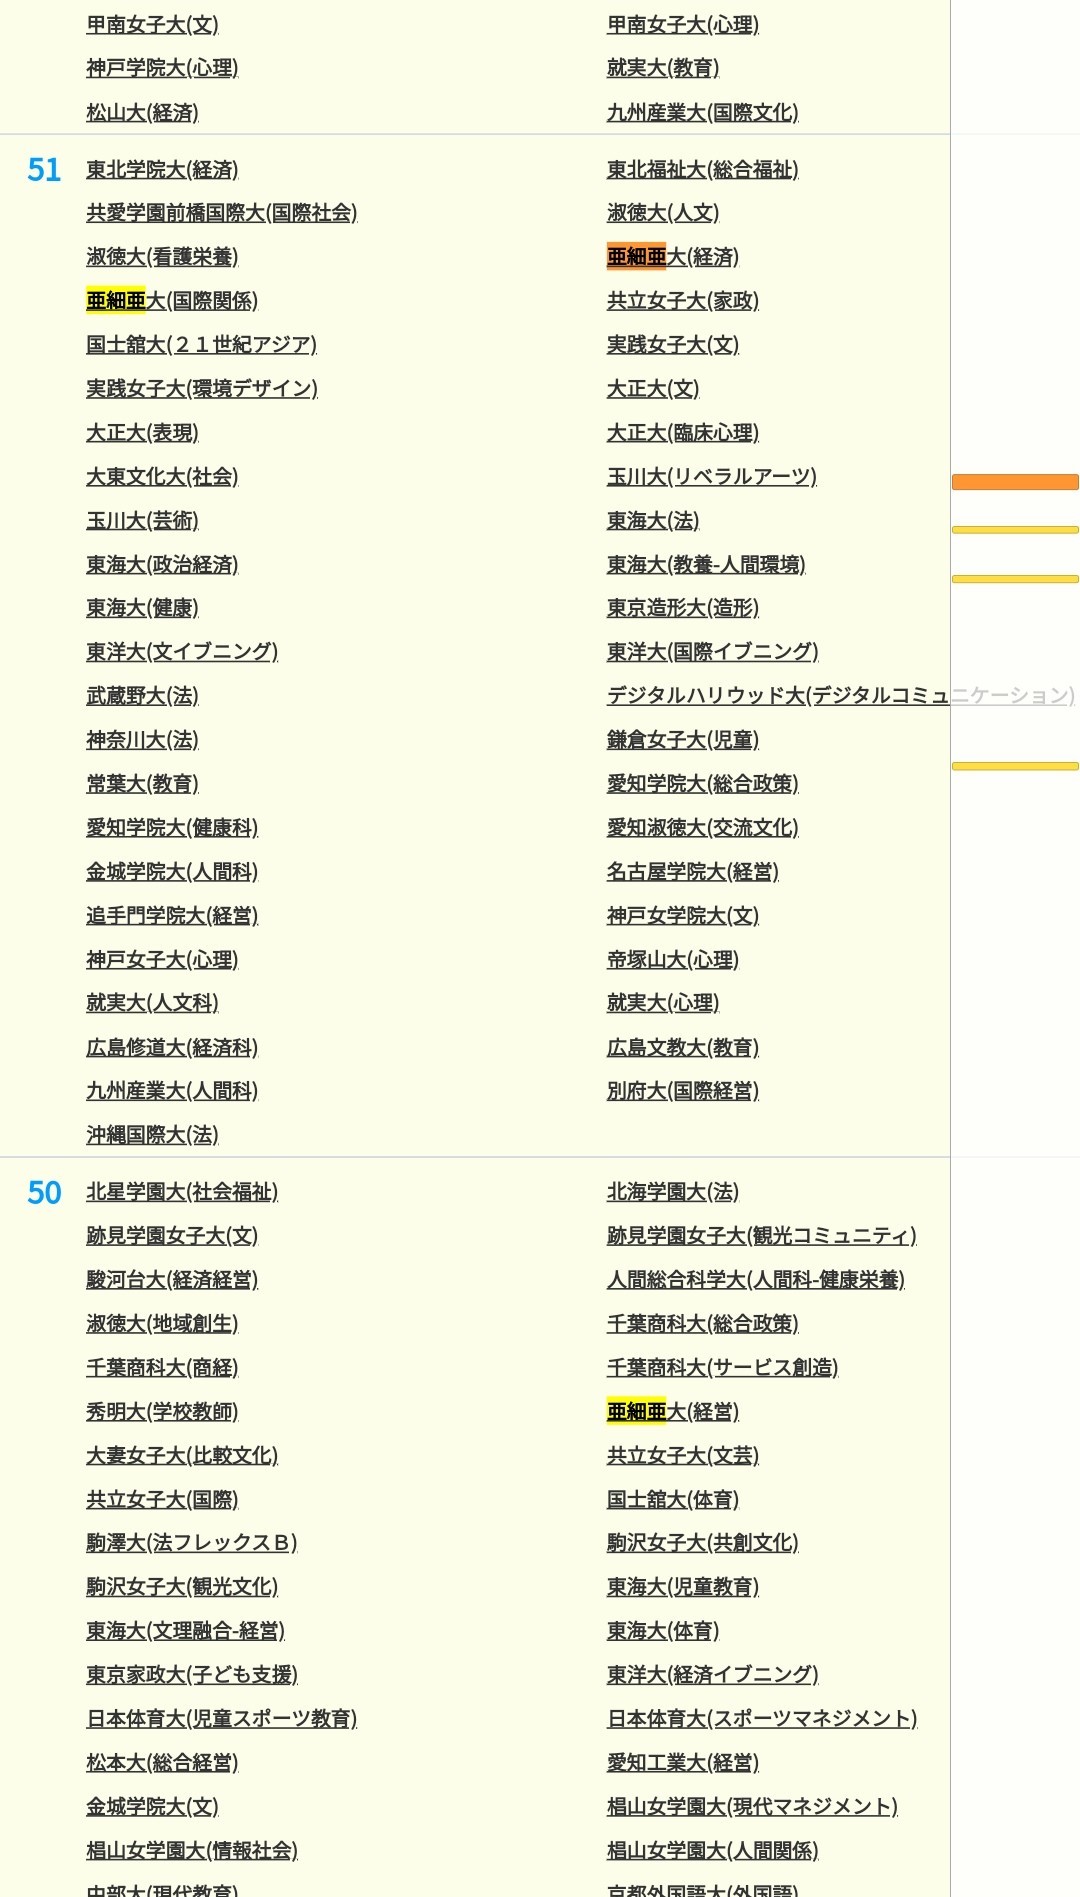This screenshot has height=1897, width=1080.
Task: Click the orange current-match marker on scrollbar
Action: pos(1014,482)
